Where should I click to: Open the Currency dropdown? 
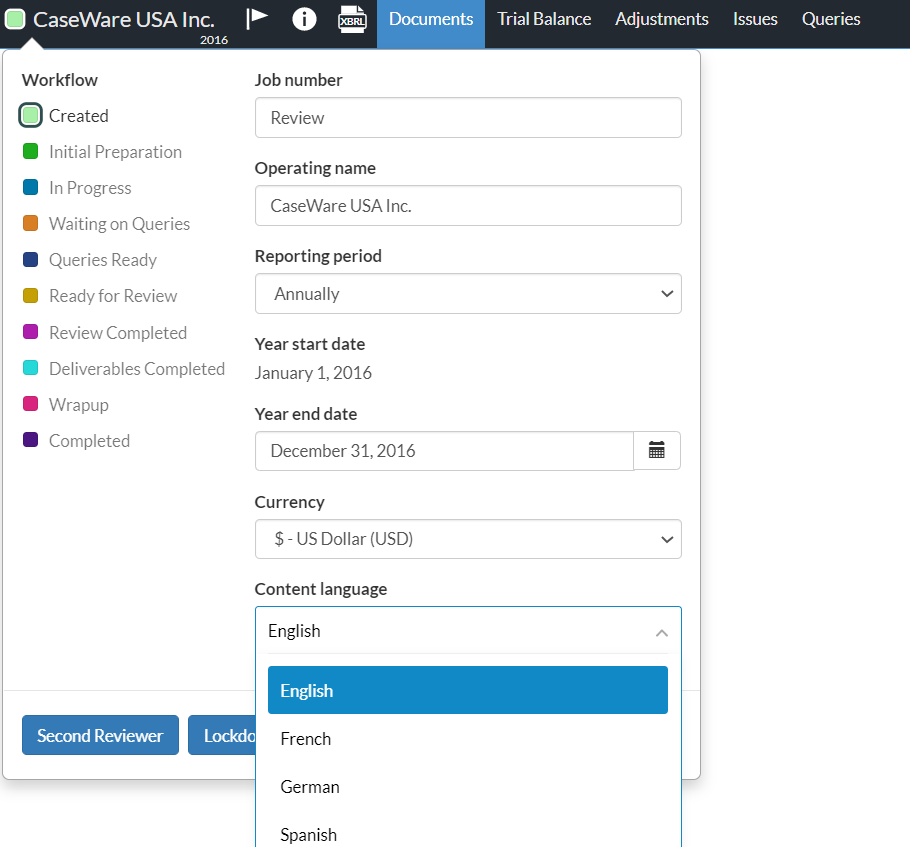click(468, 539)
